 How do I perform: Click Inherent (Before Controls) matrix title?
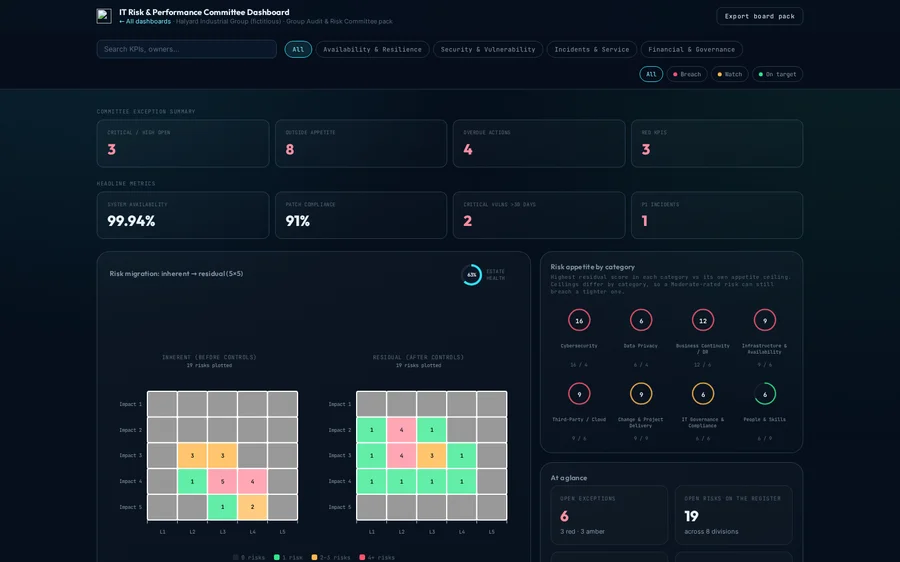[x=209, y=357]
